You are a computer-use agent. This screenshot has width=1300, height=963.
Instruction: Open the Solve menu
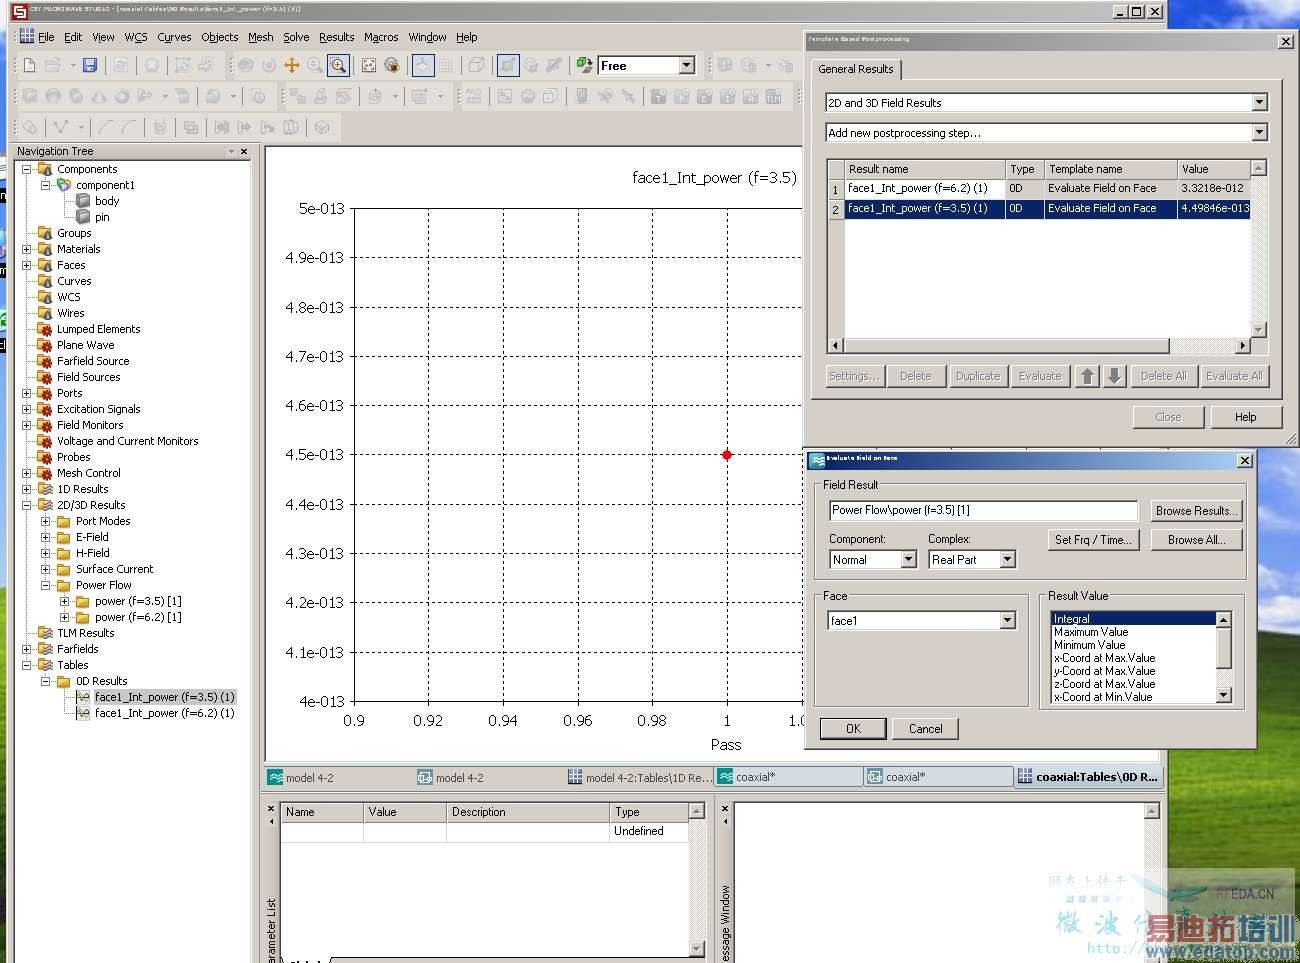coord(296,37)
